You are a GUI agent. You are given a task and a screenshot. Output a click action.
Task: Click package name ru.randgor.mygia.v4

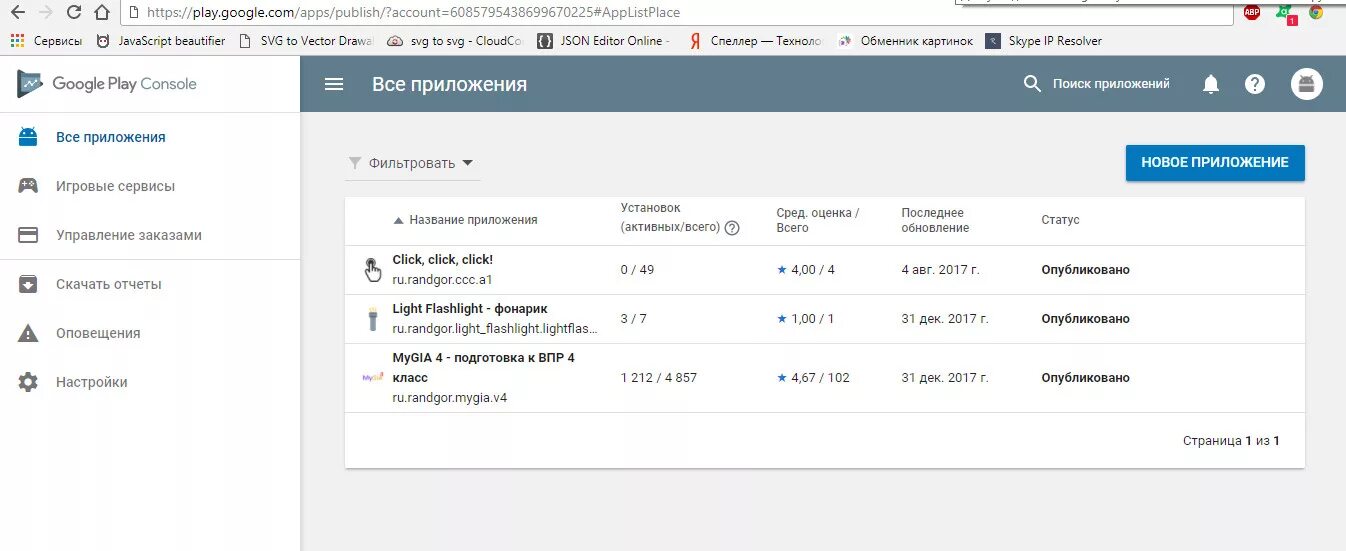pos(449,398)
